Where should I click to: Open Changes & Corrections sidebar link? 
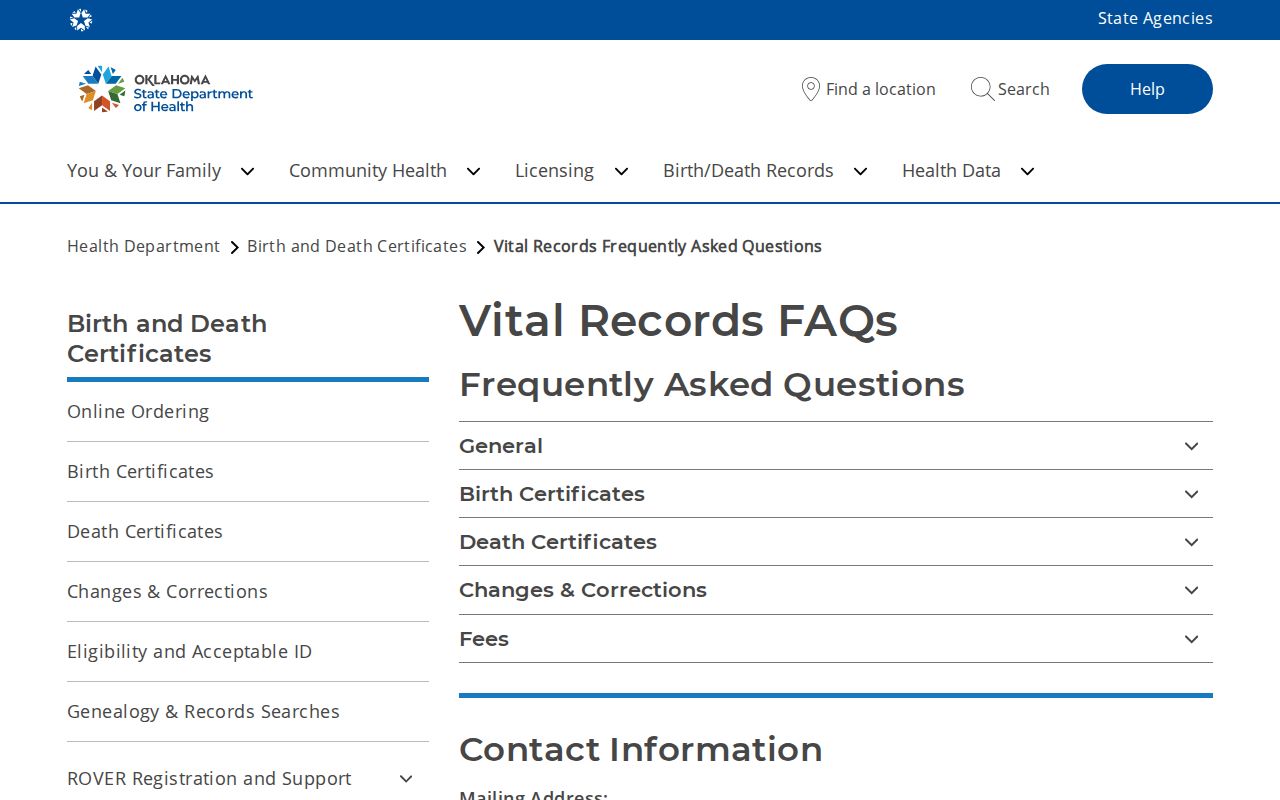click(x=167, y=591)
